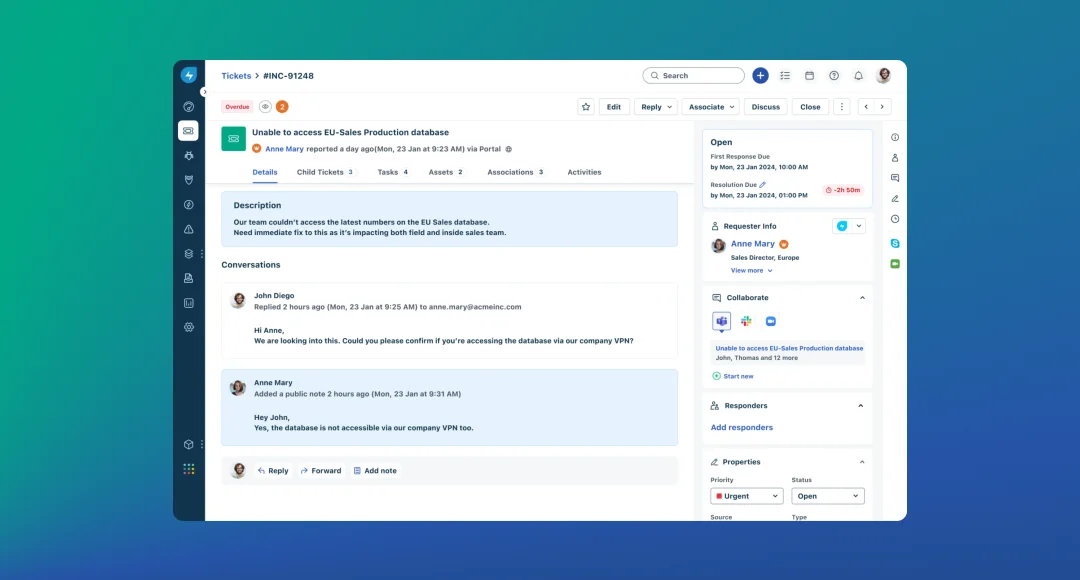Toggle the watch eye icon beside Overdue

click(265, 107)
